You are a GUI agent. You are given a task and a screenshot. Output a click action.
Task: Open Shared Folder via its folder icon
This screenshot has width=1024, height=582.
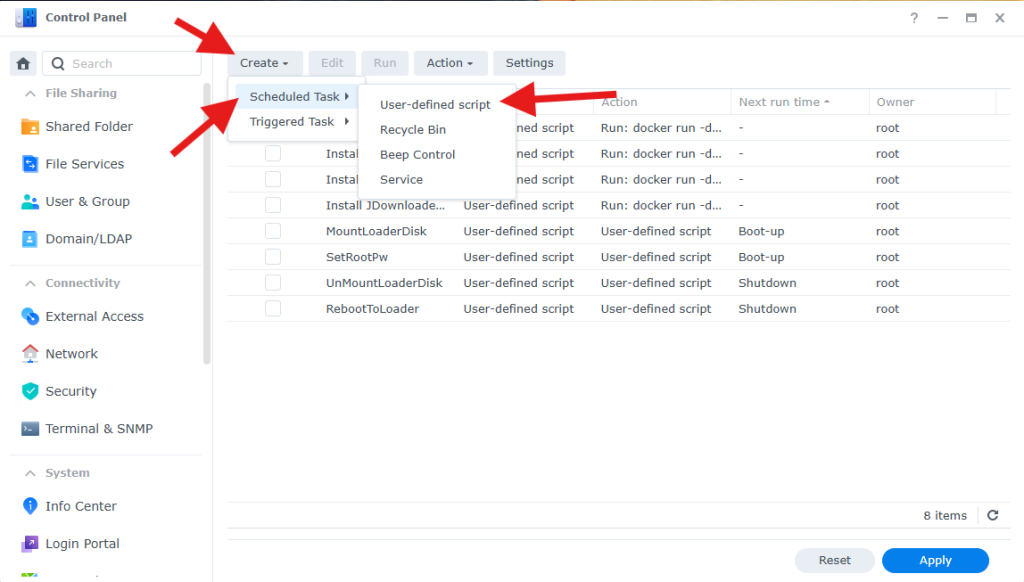click(x=30, y=126)
